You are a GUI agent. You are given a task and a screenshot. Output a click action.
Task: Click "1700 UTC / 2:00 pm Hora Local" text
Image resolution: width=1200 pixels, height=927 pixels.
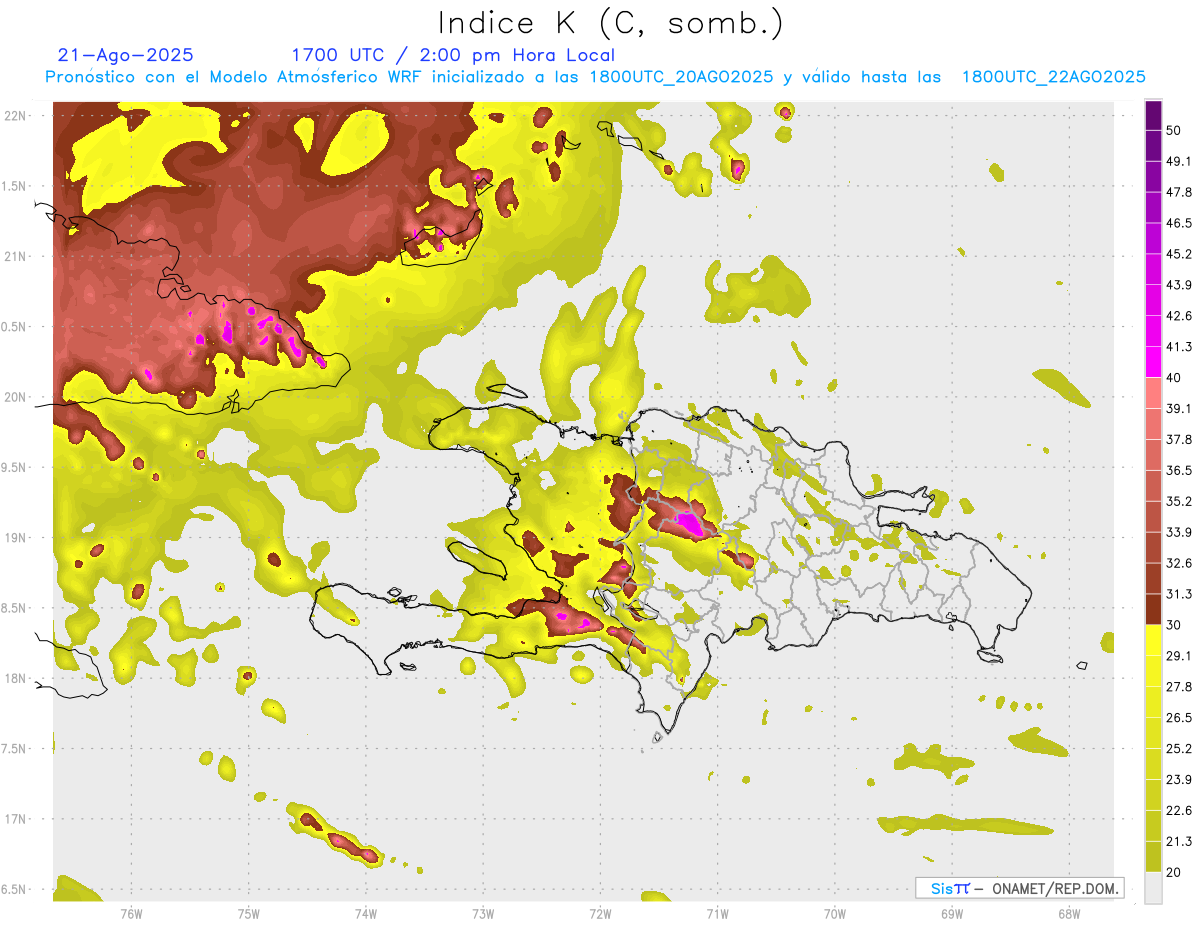(x=453, y=55)
